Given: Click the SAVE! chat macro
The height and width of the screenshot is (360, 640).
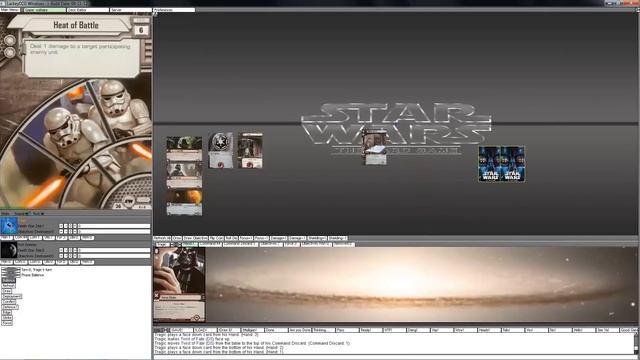Looking at the screenshot, I should click(182, 330).
